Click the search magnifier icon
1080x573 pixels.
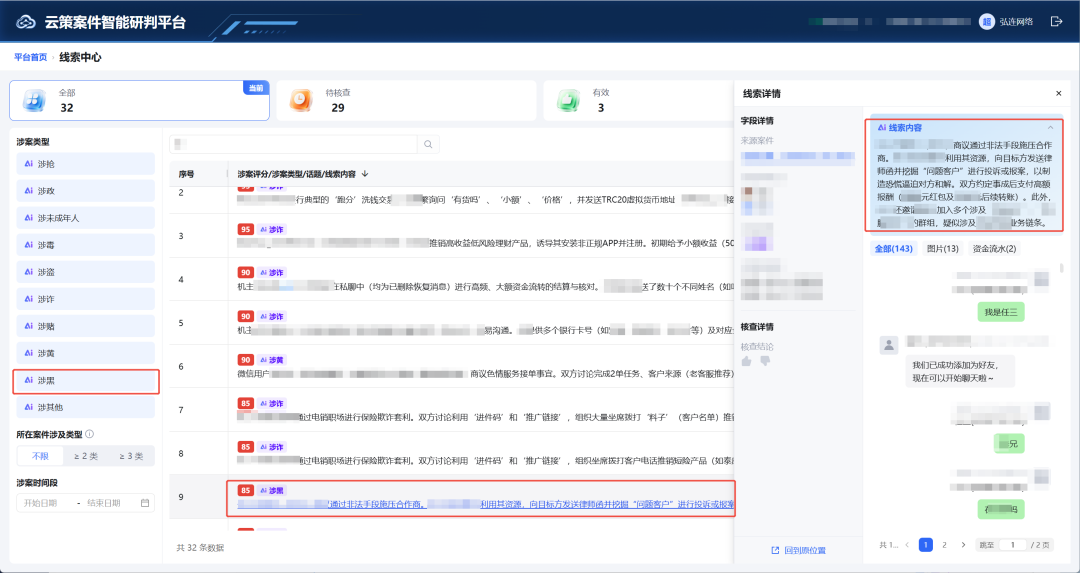coord(428,145)
